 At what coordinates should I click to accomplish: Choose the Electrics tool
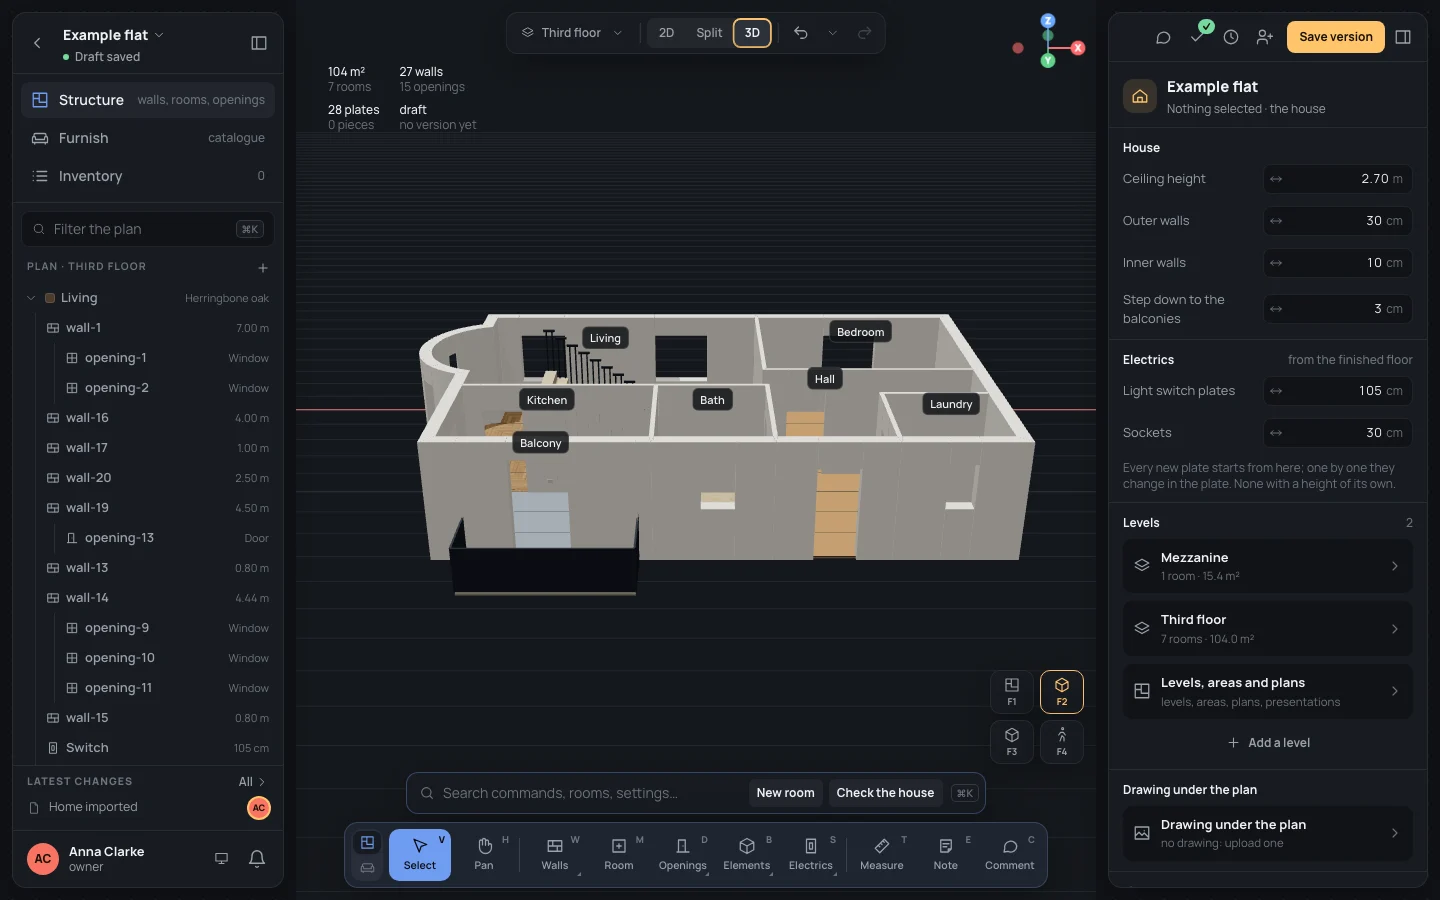pos(810,855)
